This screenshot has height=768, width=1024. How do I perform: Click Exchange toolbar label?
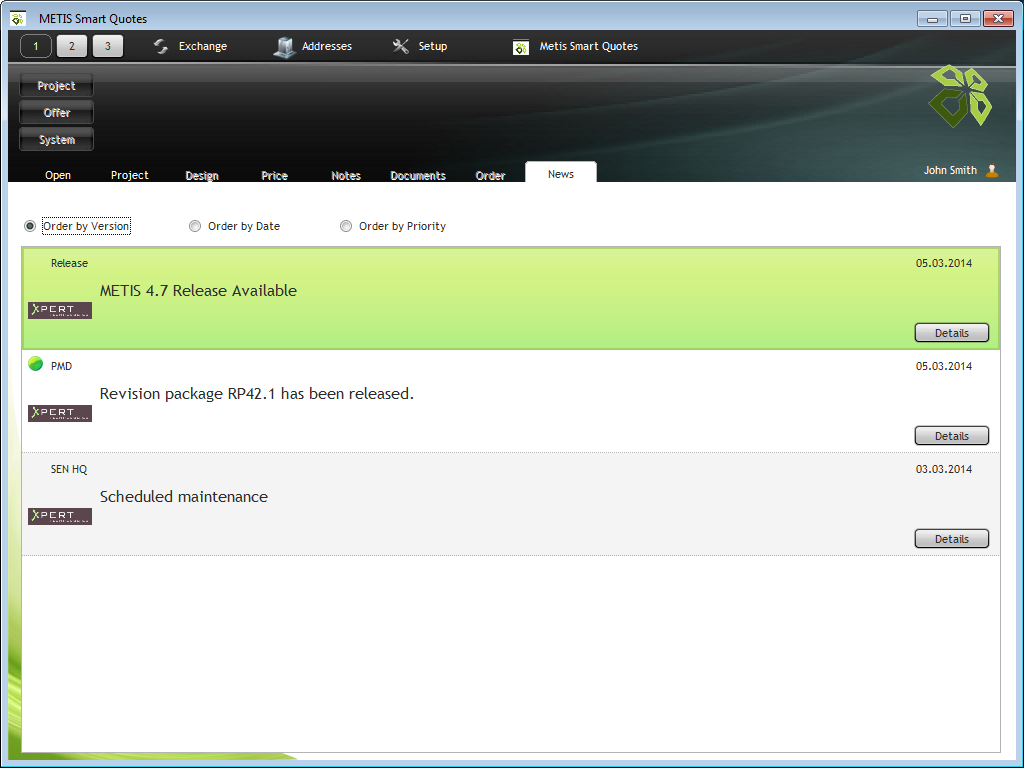202,46
